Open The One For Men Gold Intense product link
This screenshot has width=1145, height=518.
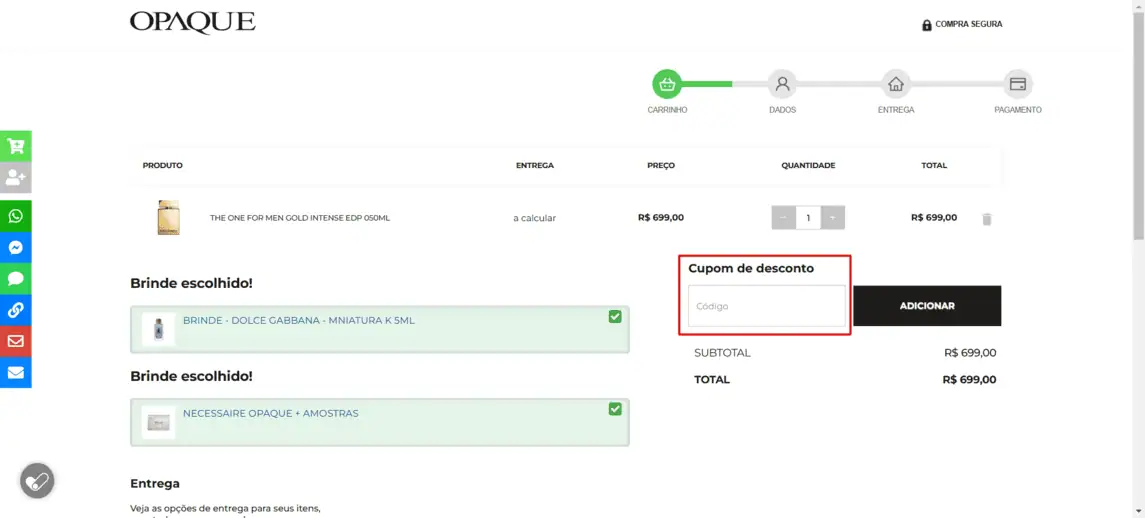click(x=299, y=218)
